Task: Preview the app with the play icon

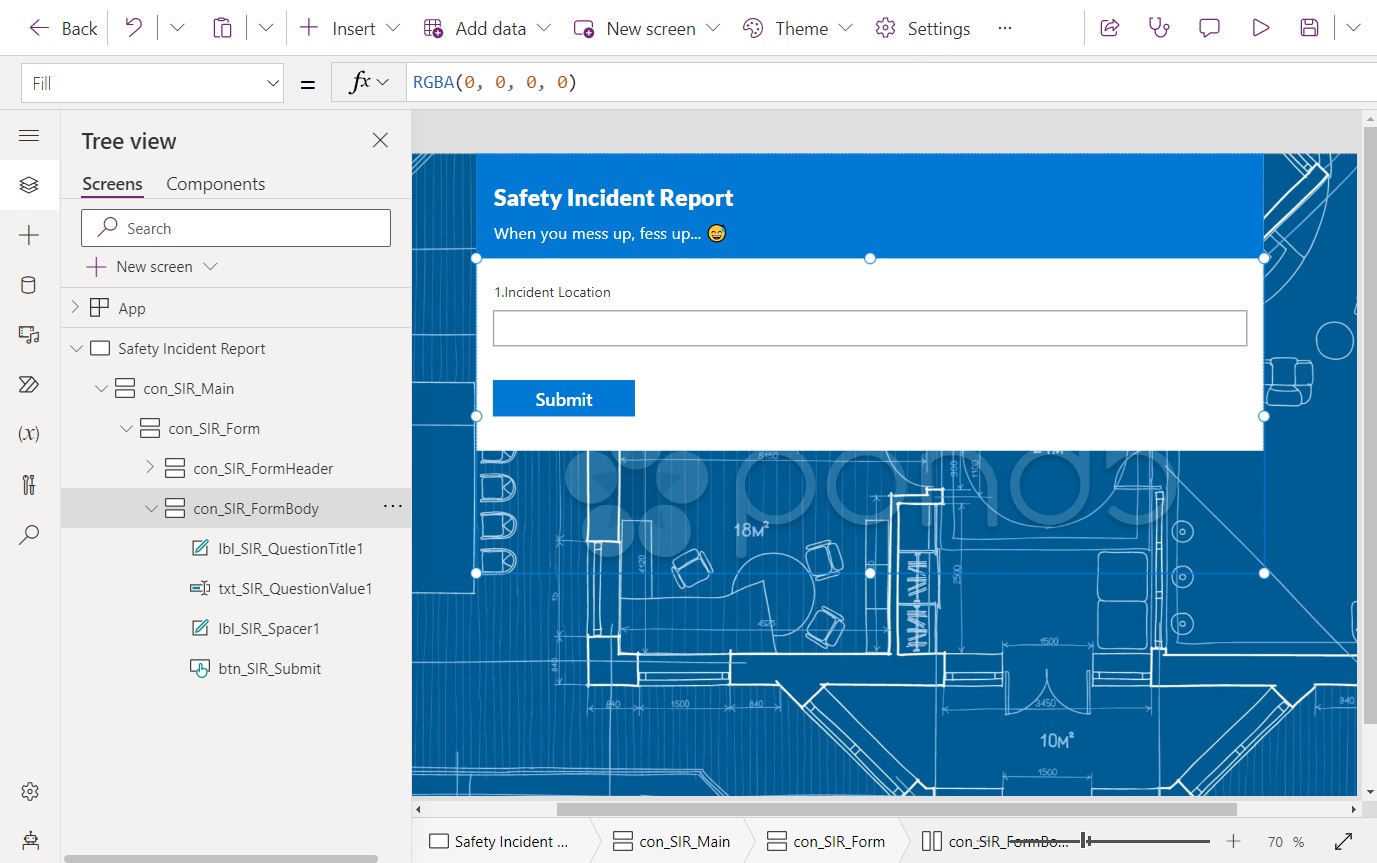Action: tap(1259, 27)
